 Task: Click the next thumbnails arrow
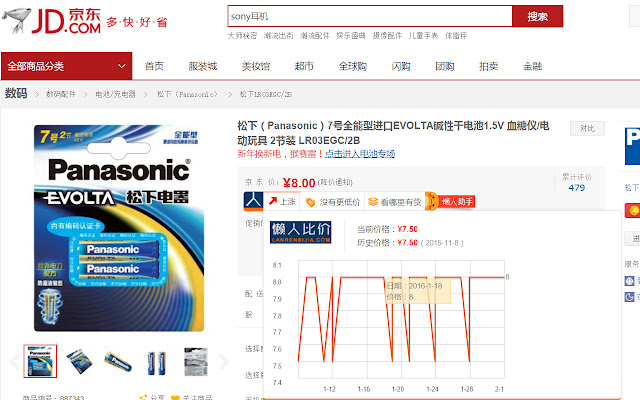coord(224,362)
